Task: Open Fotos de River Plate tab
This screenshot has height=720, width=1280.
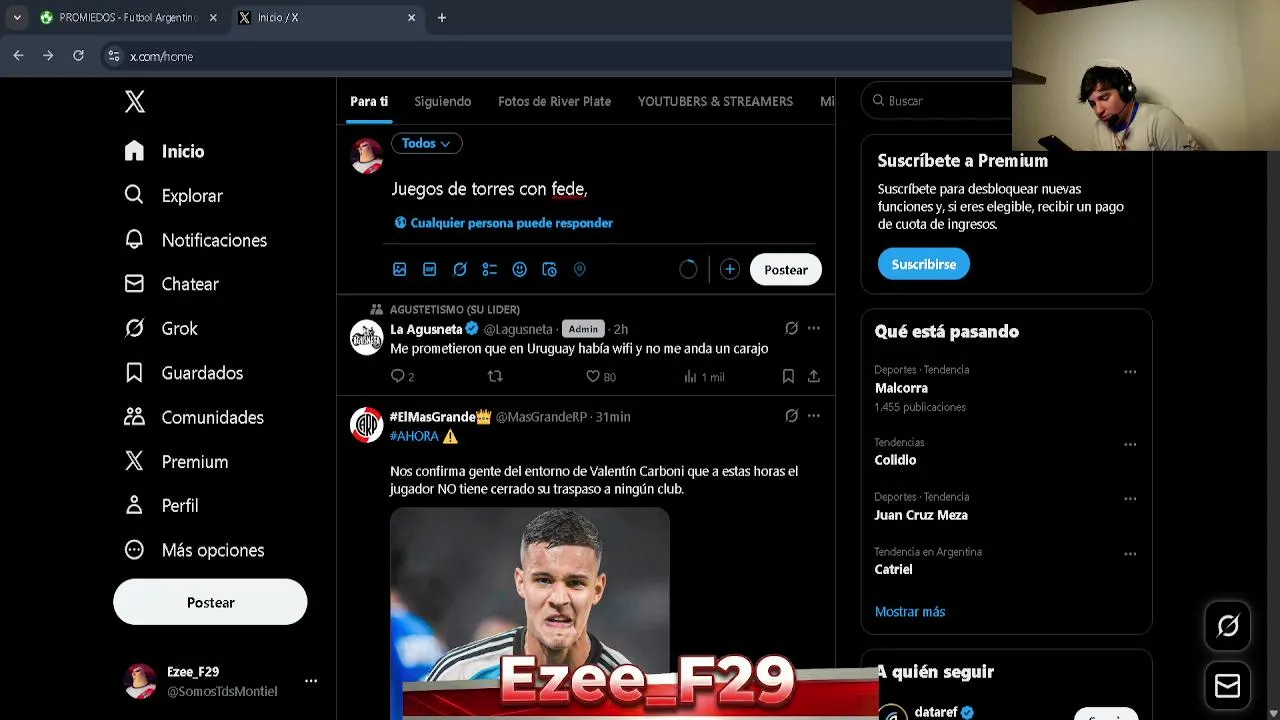Action: [554, 101]
